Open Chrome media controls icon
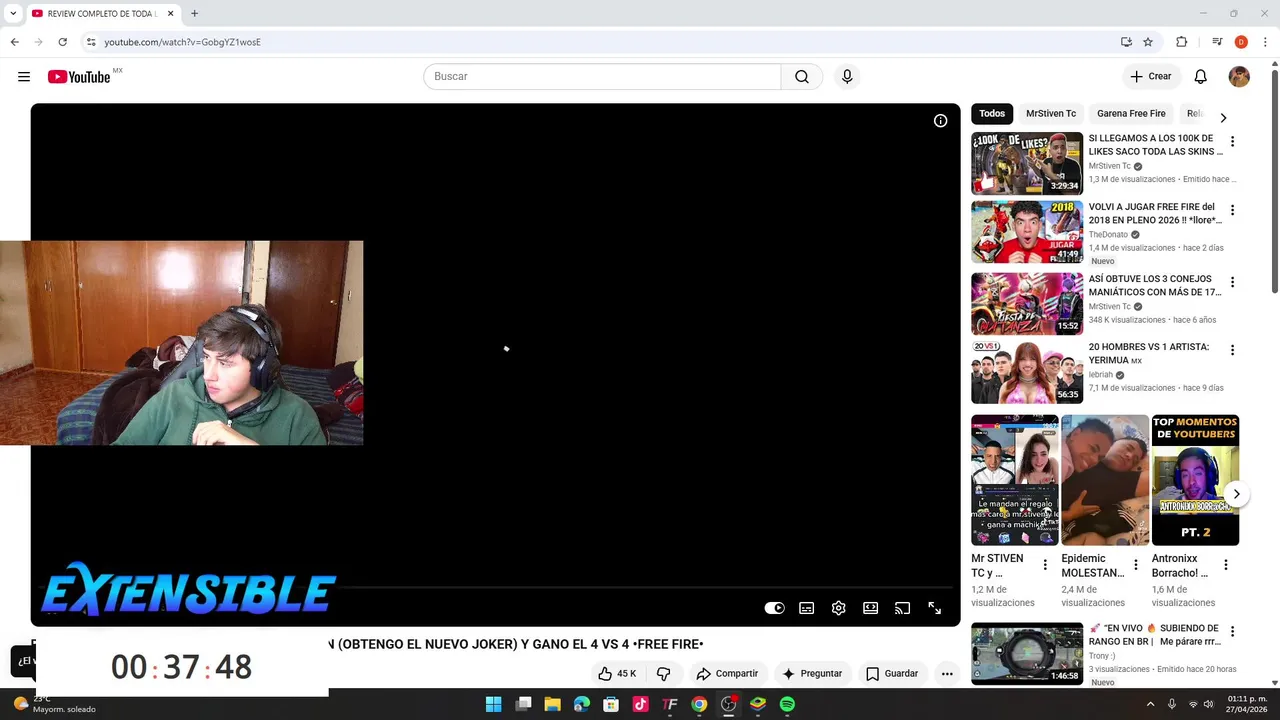 coord(1217,42)
